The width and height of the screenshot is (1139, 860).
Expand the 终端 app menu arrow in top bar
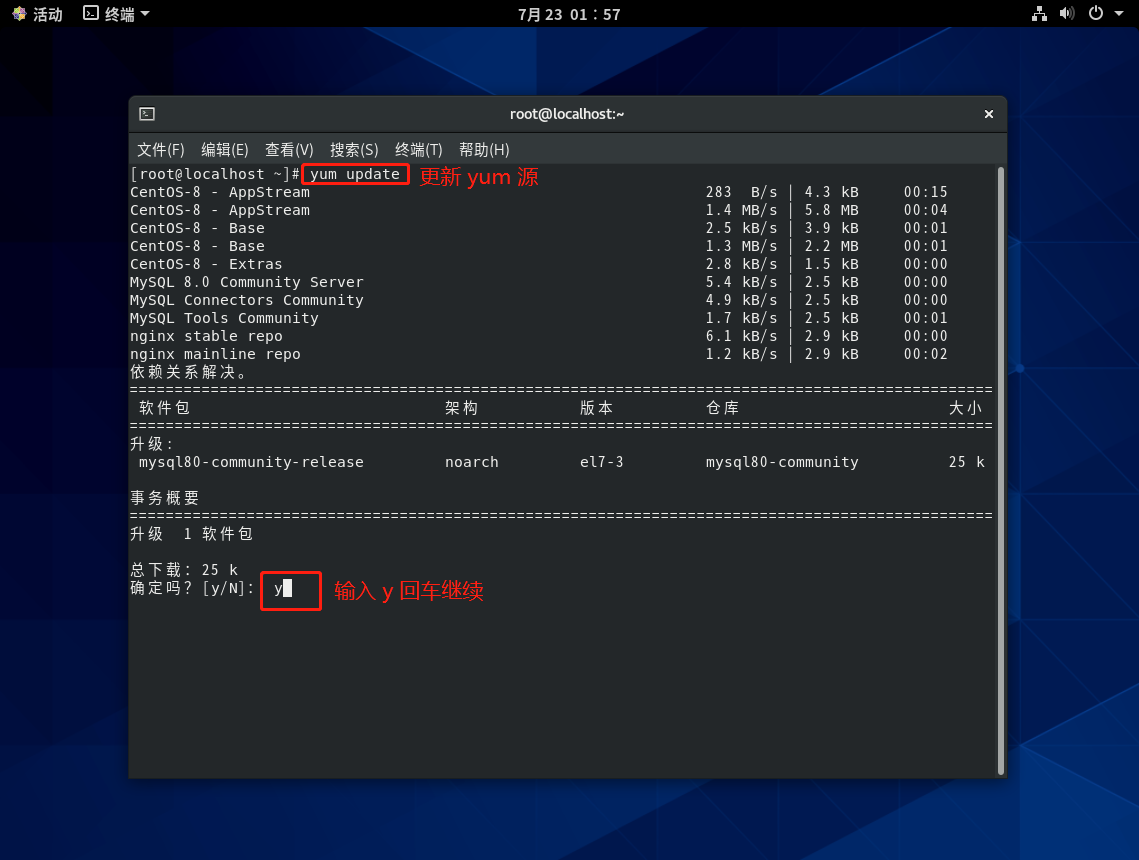tap(145, 14)
